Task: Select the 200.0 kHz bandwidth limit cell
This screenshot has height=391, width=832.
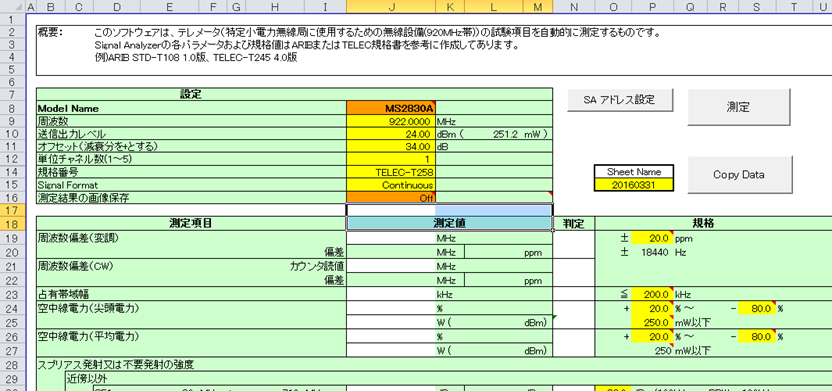Action: tap(652, 294)
